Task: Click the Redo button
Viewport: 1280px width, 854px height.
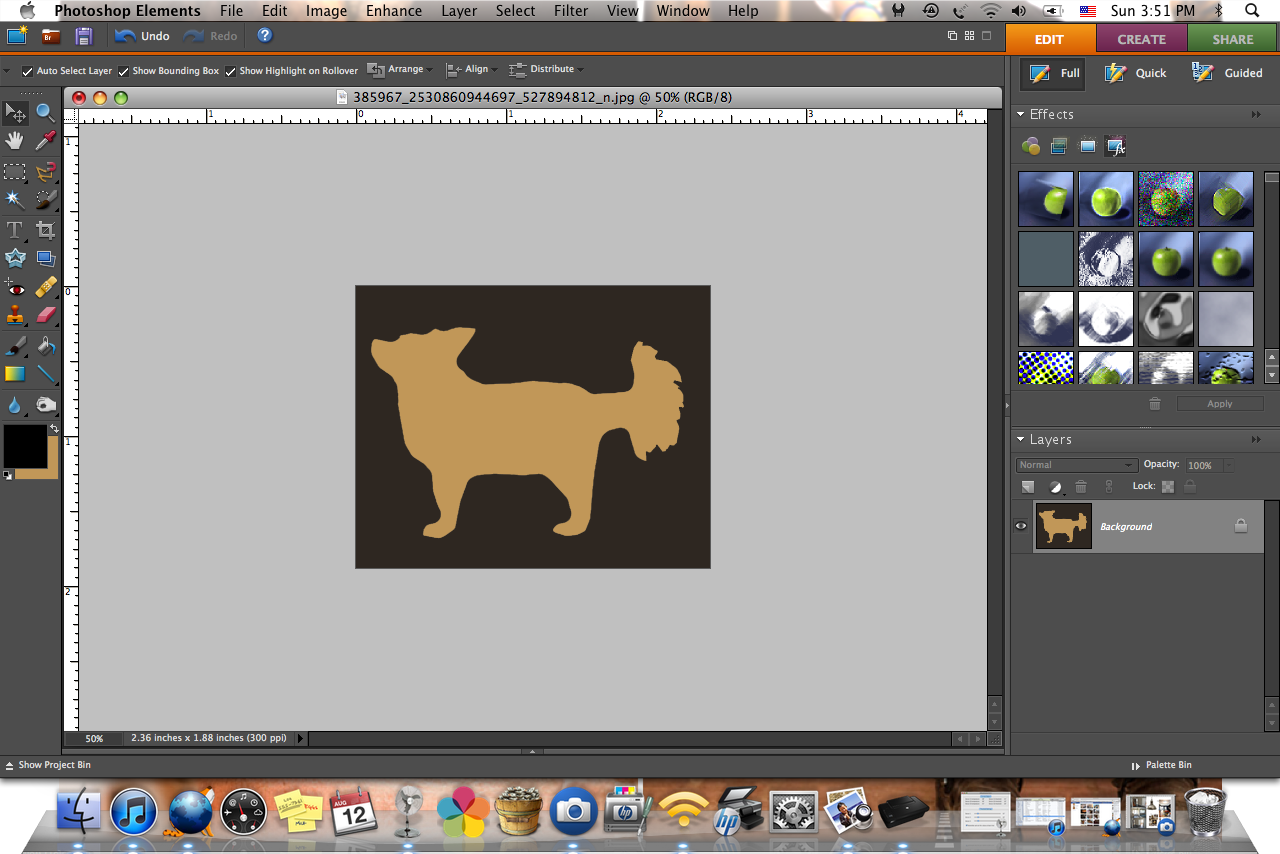Action: [x=211, y=36]
